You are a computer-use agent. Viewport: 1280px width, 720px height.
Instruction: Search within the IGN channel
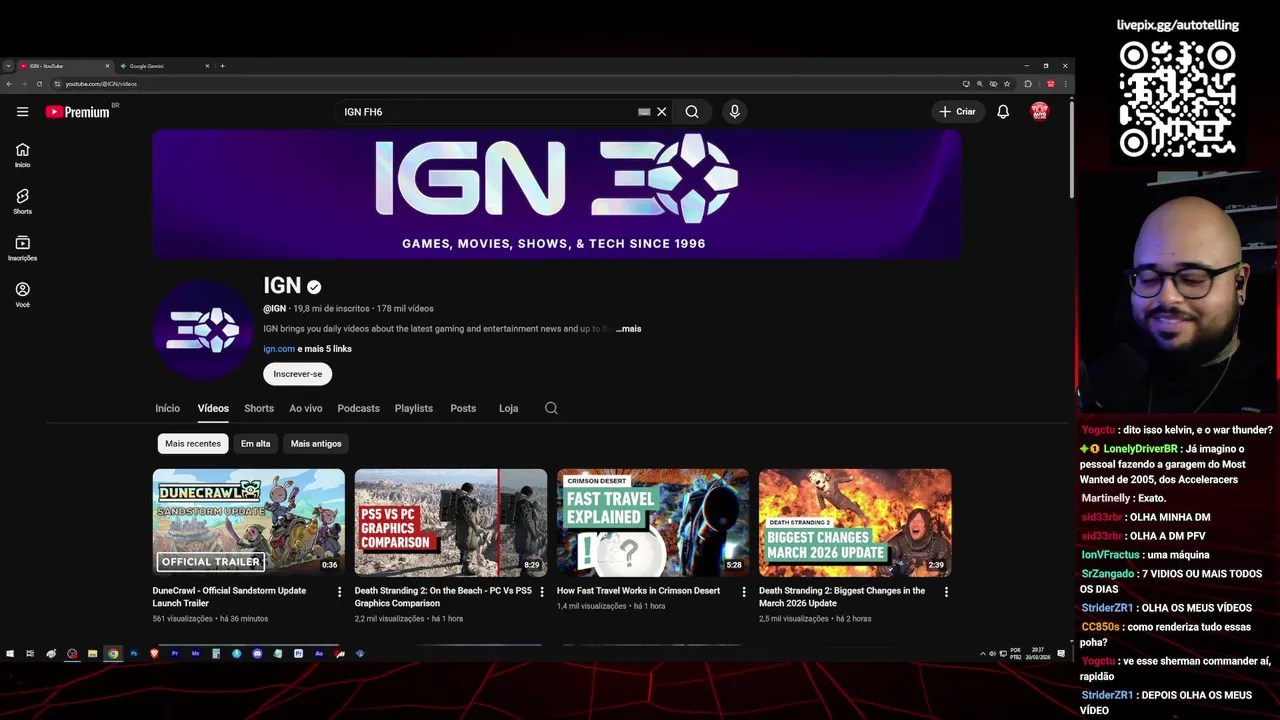tap(551, 408)
